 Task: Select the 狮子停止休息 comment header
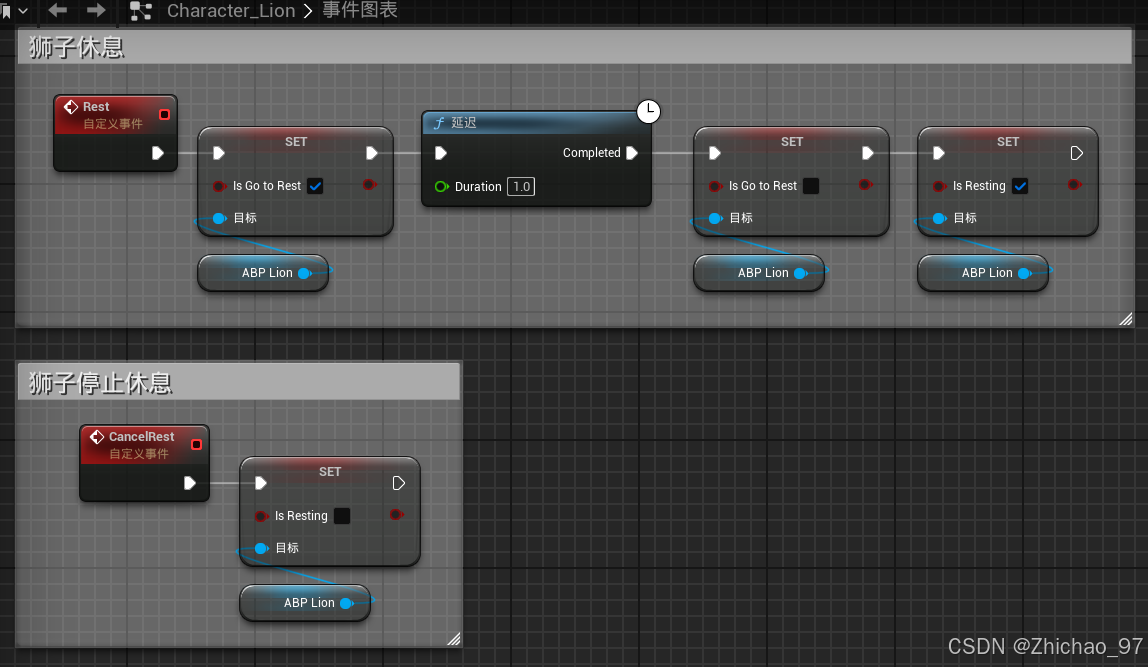coord(239,382)
